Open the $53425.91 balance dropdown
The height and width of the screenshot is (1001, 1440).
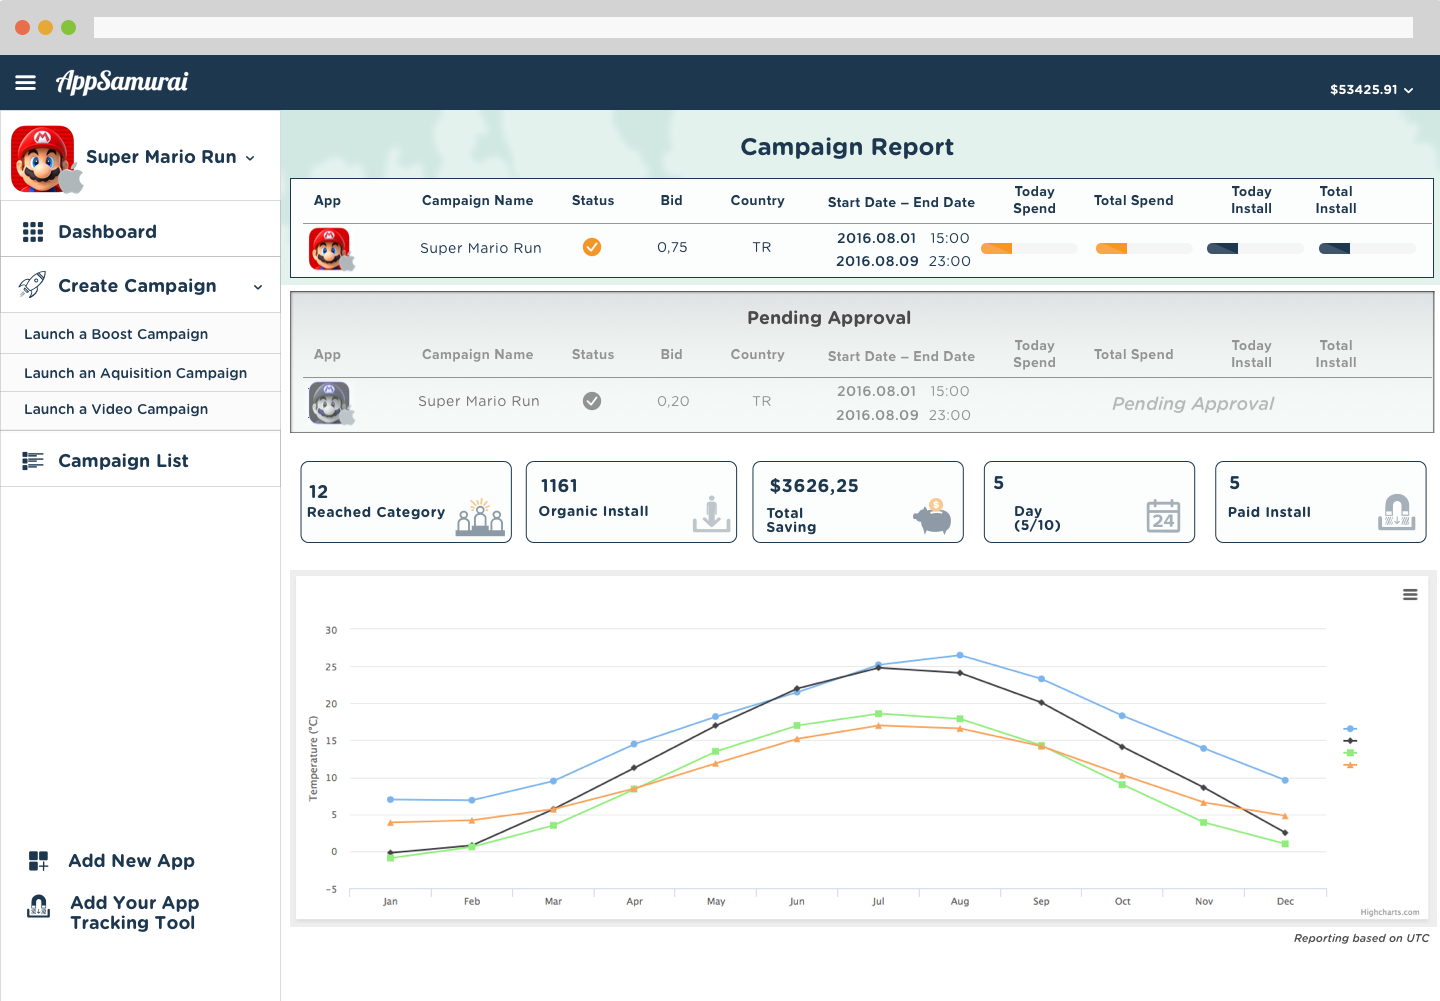[x=1371, y=89]
